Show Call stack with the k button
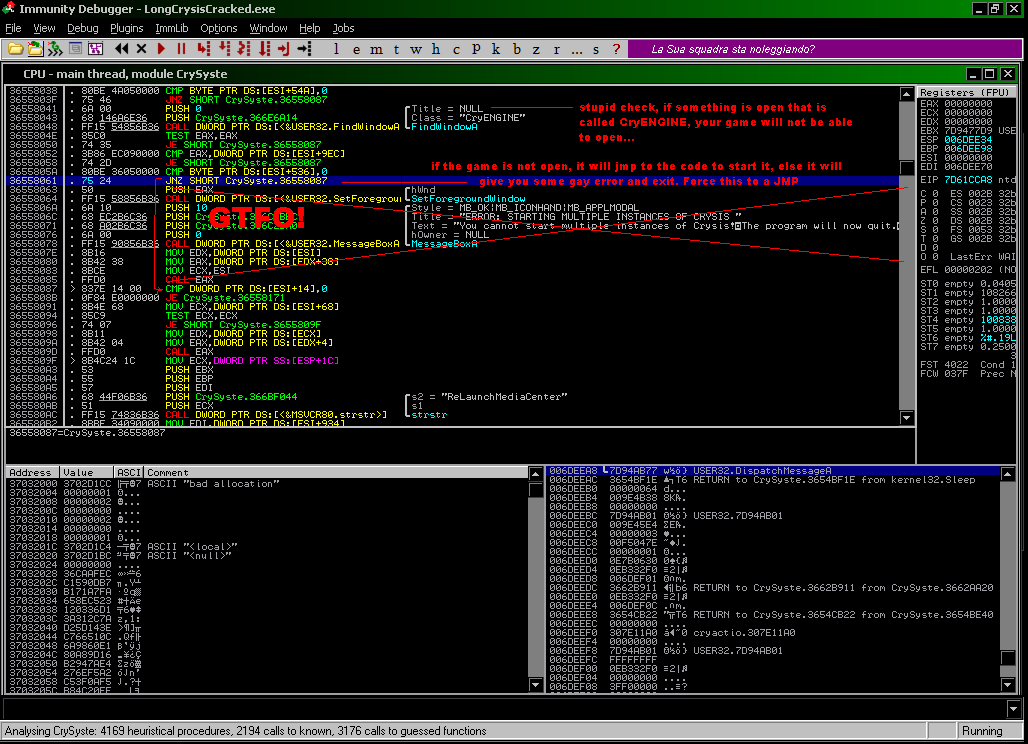This screenshot has height=744, width=1028. coord(496,49)
